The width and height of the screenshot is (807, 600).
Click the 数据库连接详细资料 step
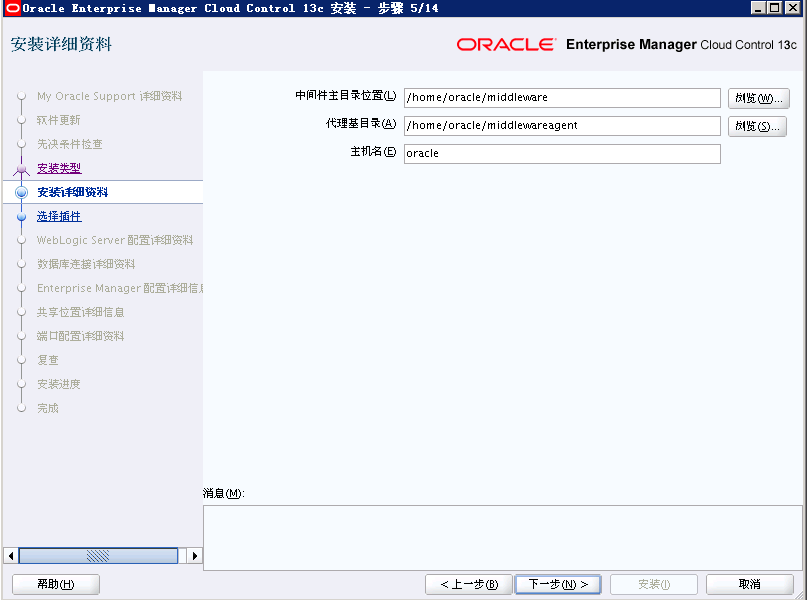86,264
